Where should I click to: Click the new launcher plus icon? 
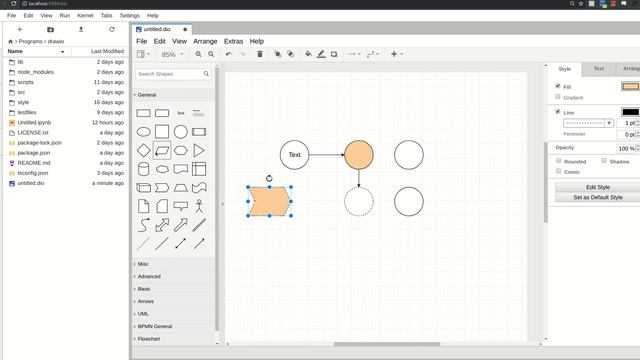(x=20, y=29)
